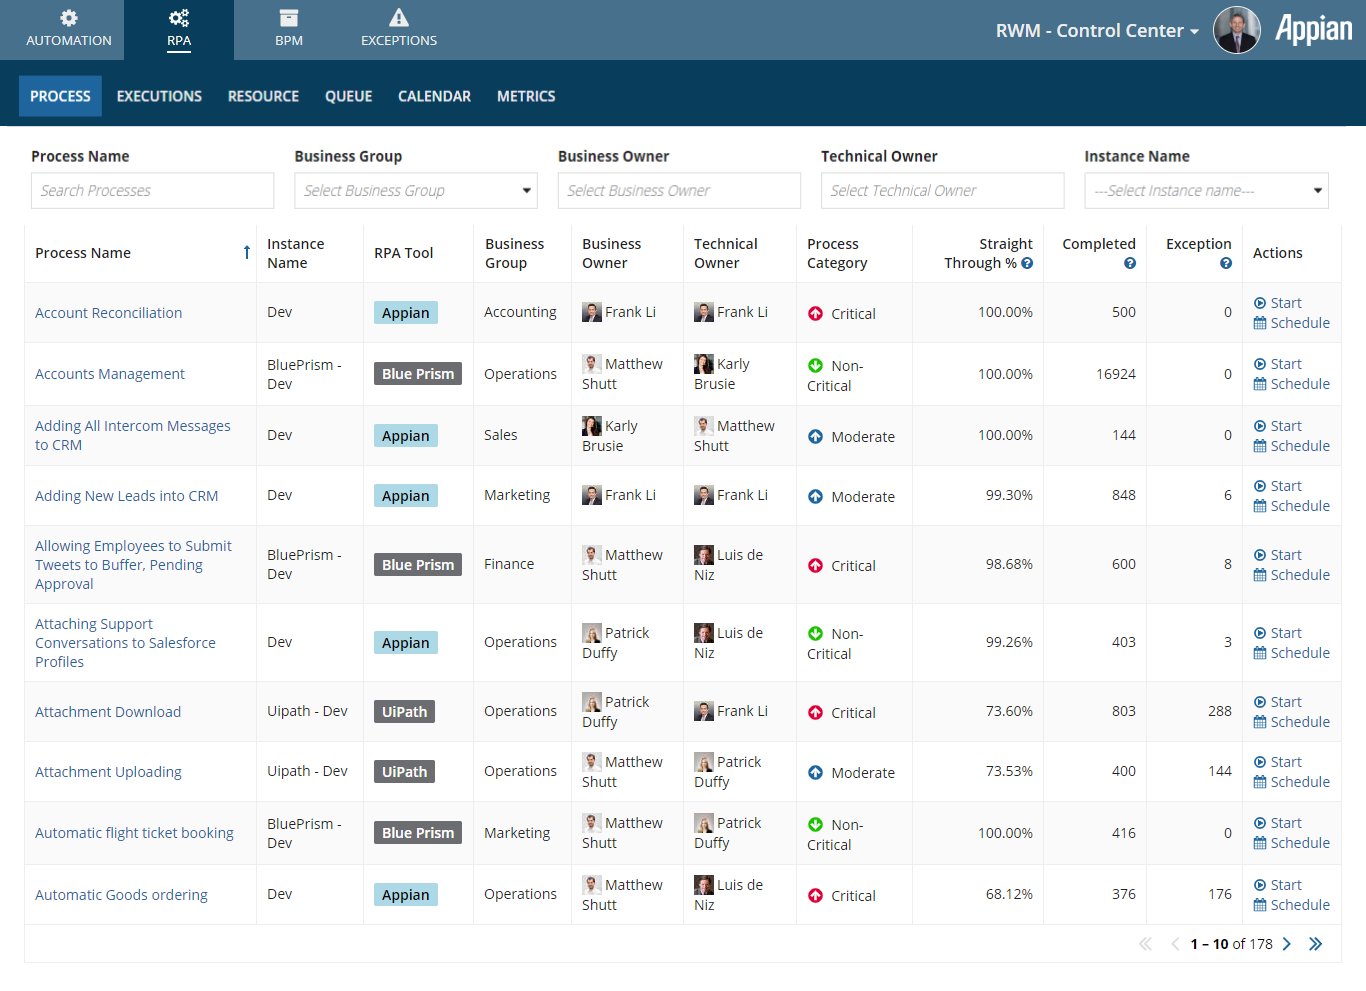Open Allowing Employees to Submit Tweets link
1366x991 pixels.
(133, 565)
